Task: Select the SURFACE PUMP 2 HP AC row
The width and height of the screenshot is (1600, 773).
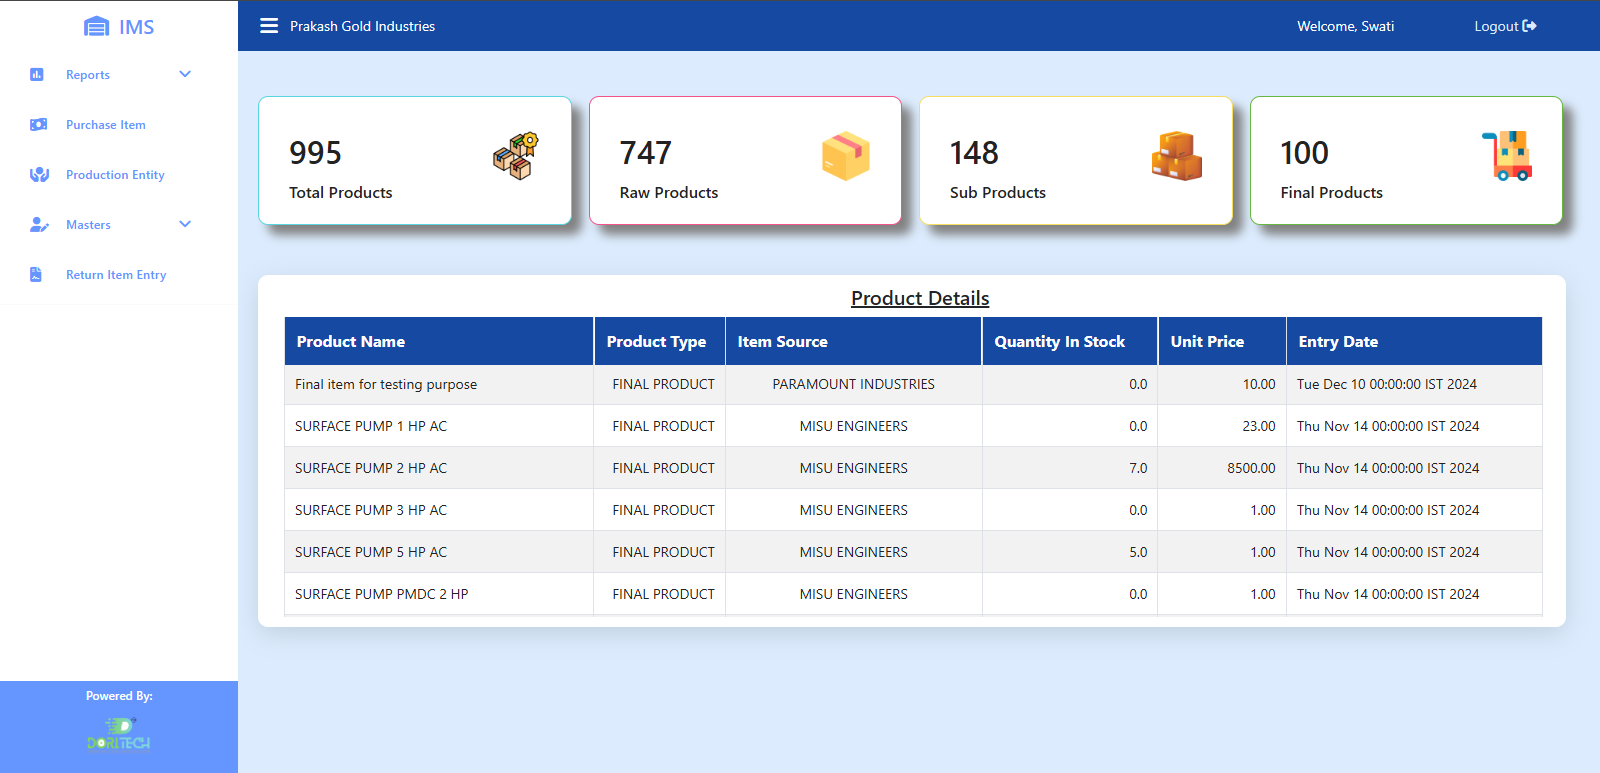Action: [371, 468]
